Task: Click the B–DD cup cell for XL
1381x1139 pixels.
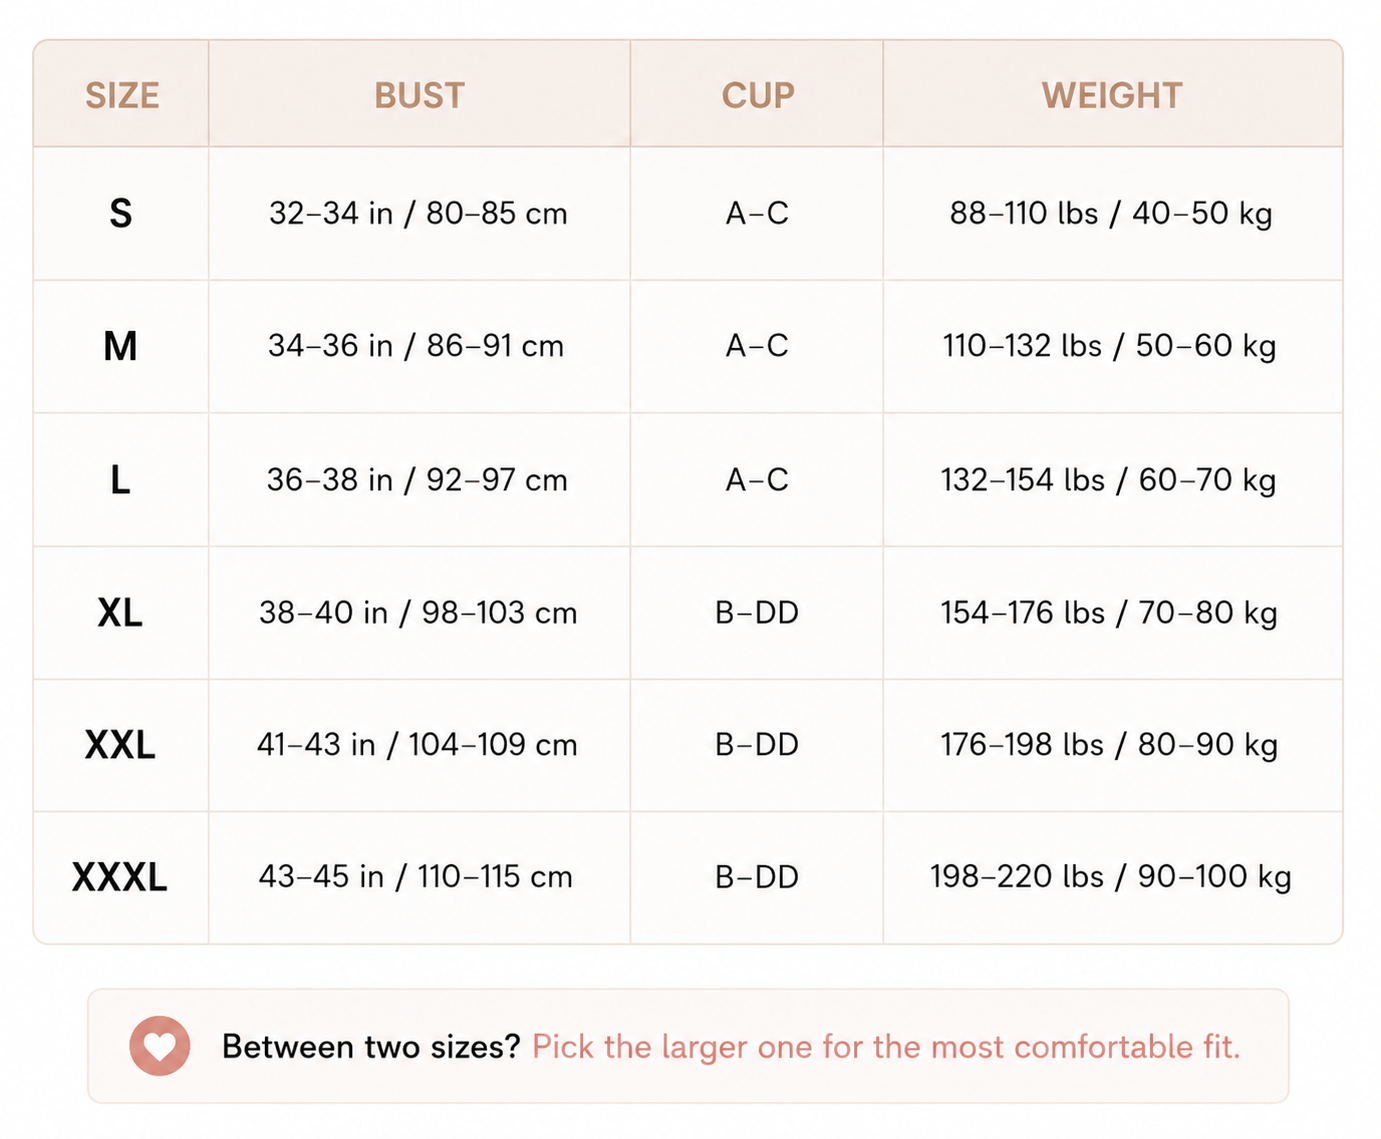Action: tap(757, 613)
